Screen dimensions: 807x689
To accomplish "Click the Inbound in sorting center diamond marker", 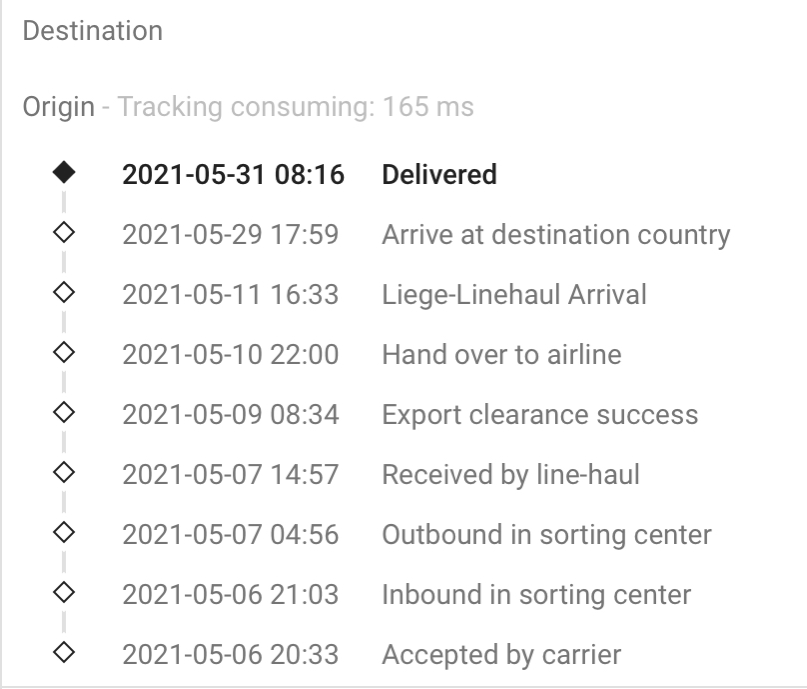I will [64, 594].
